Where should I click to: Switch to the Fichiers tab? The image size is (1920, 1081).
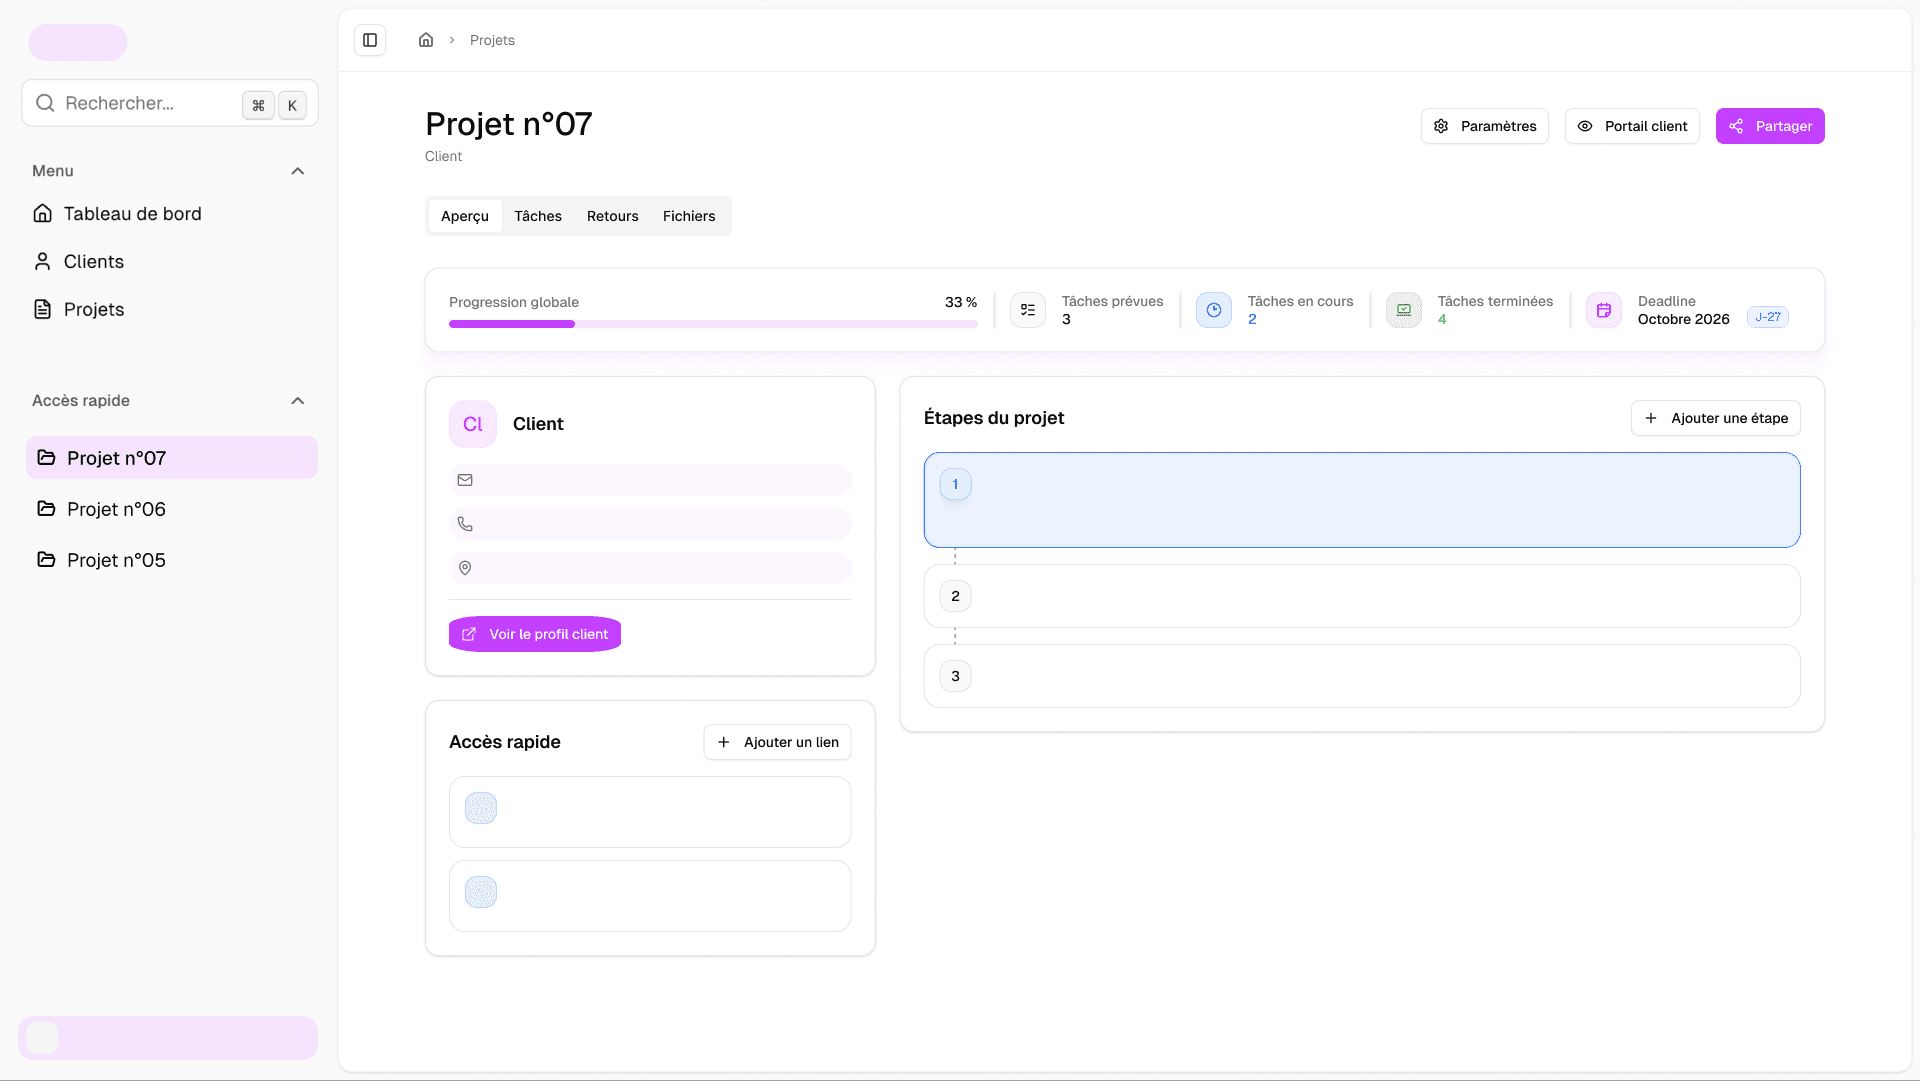[x=689, y=216]
